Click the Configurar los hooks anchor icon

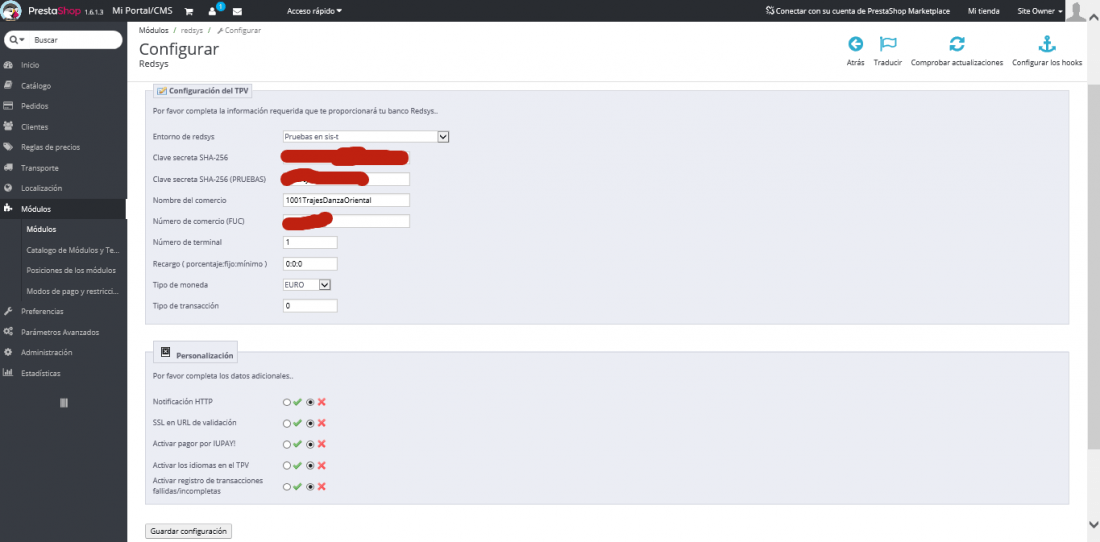point(1047,44)
